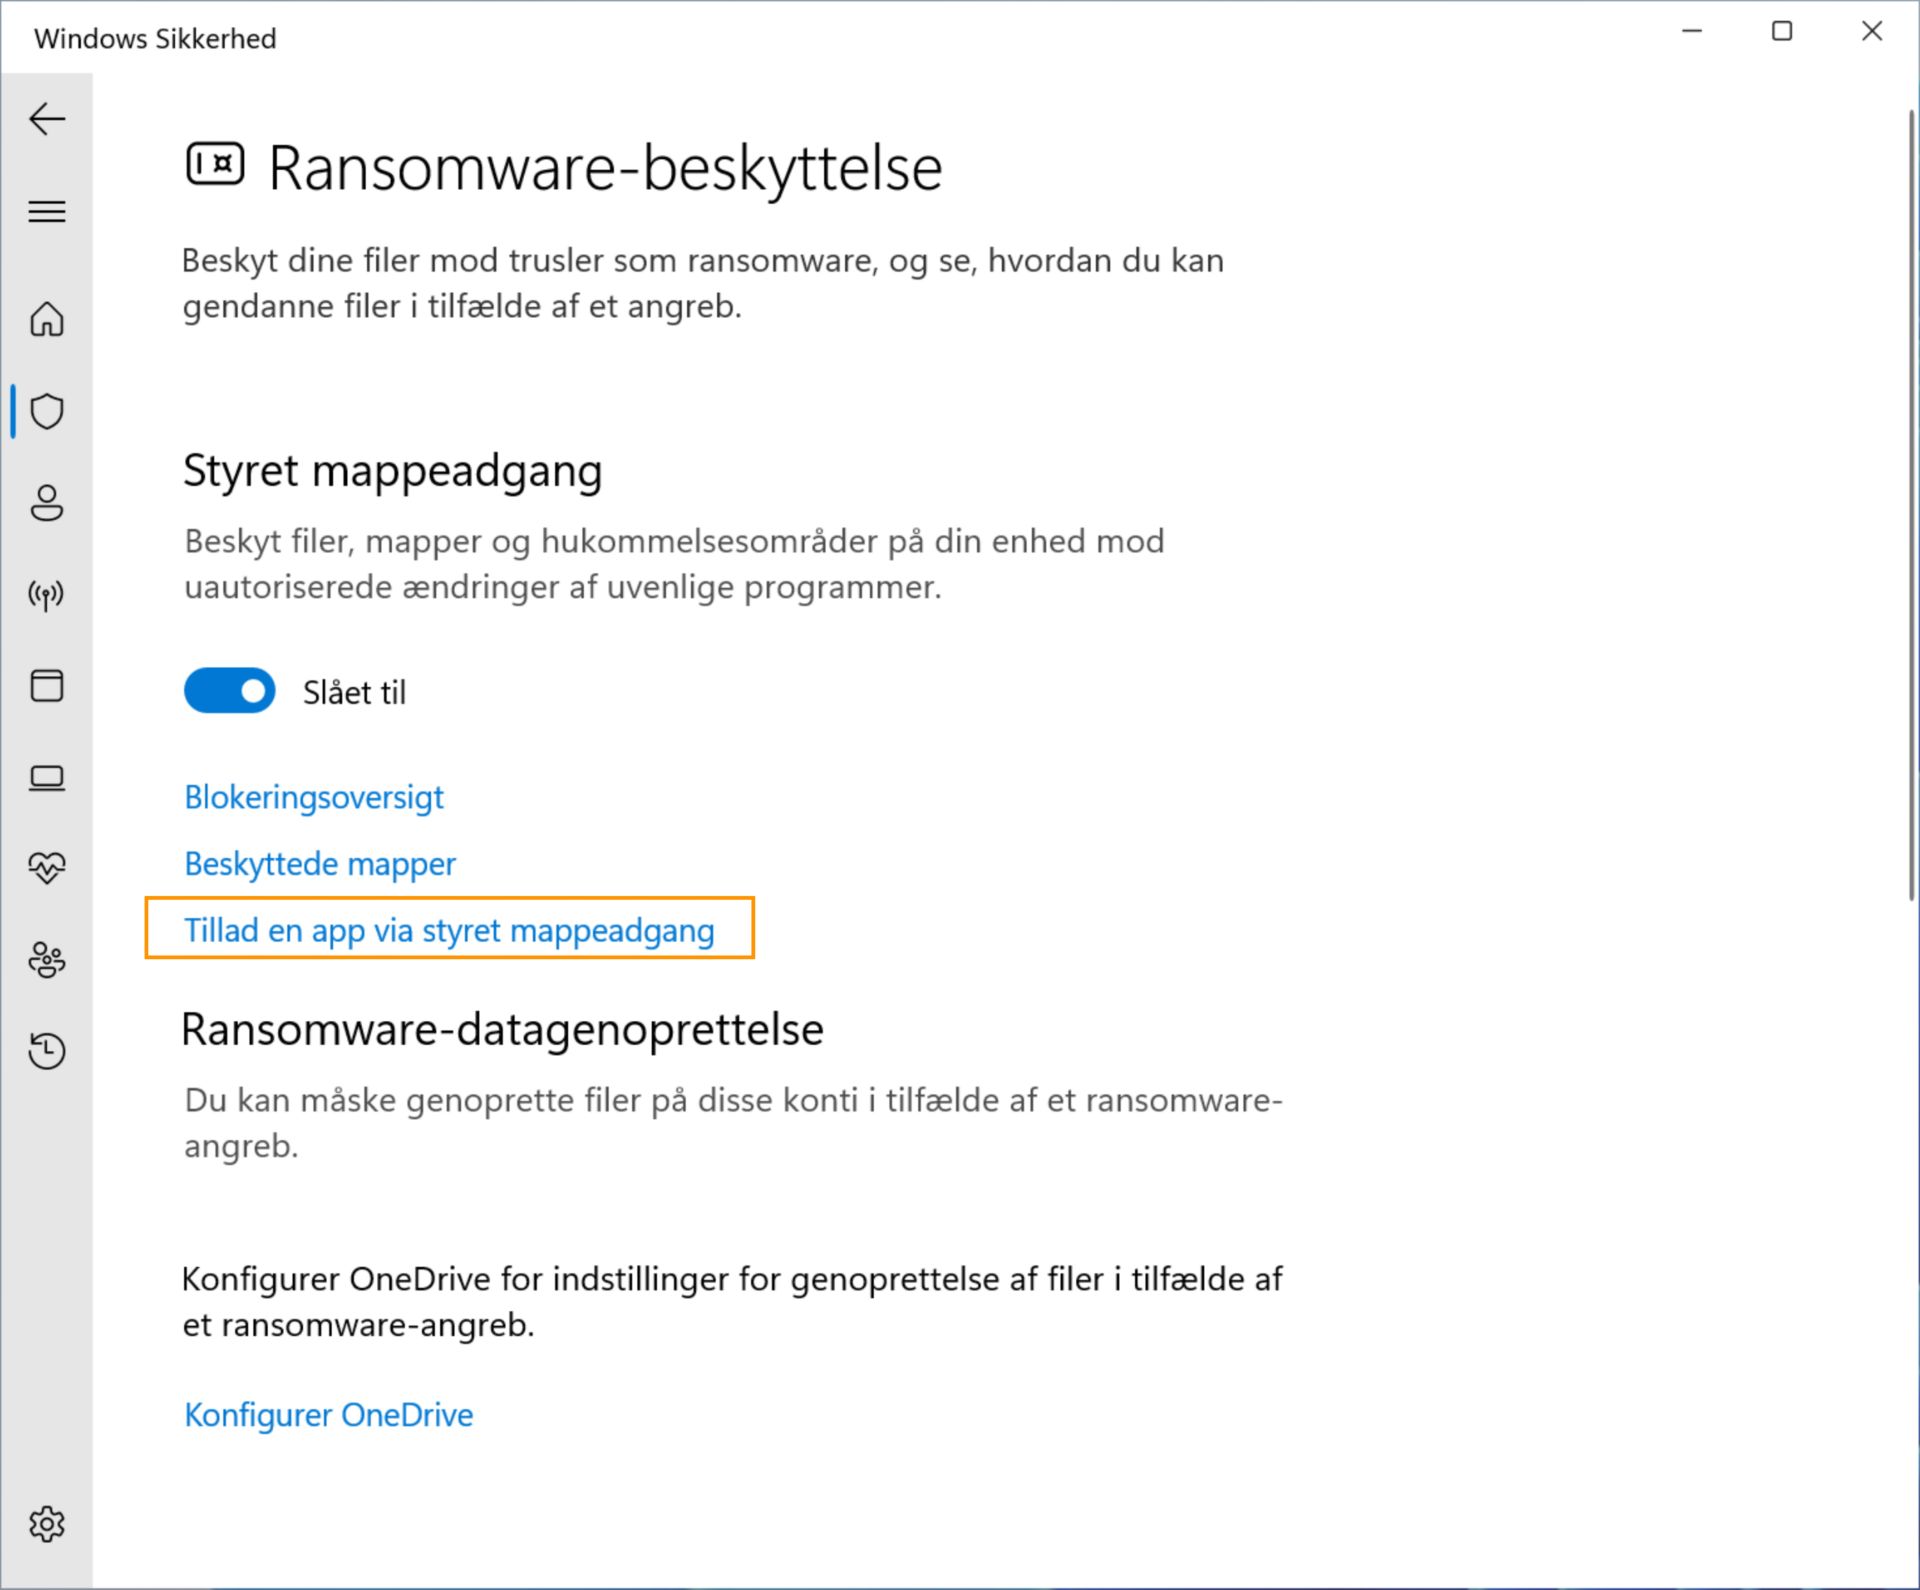Go to the Home icon
1920x1590 pixels.
click(47, 320)
